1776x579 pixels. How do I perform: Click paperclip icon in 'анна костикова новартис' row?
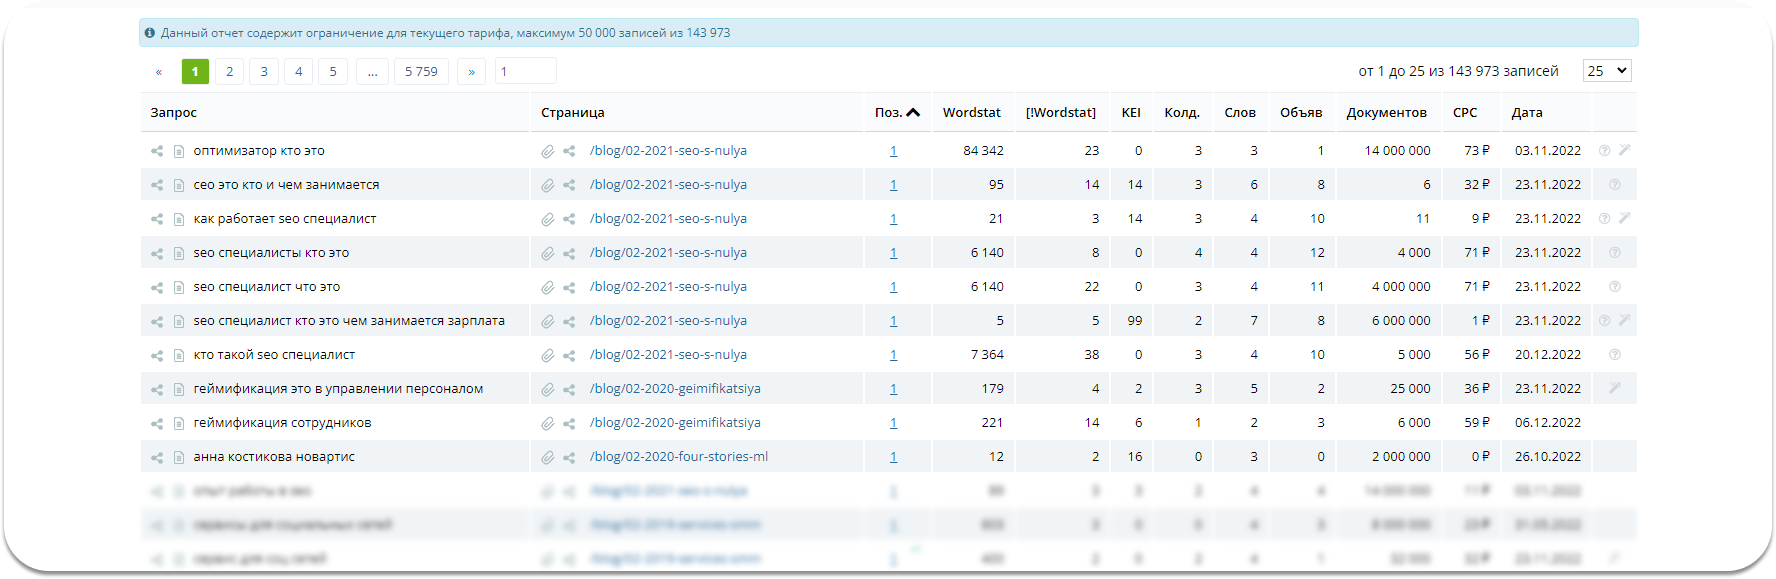point(548,458)
